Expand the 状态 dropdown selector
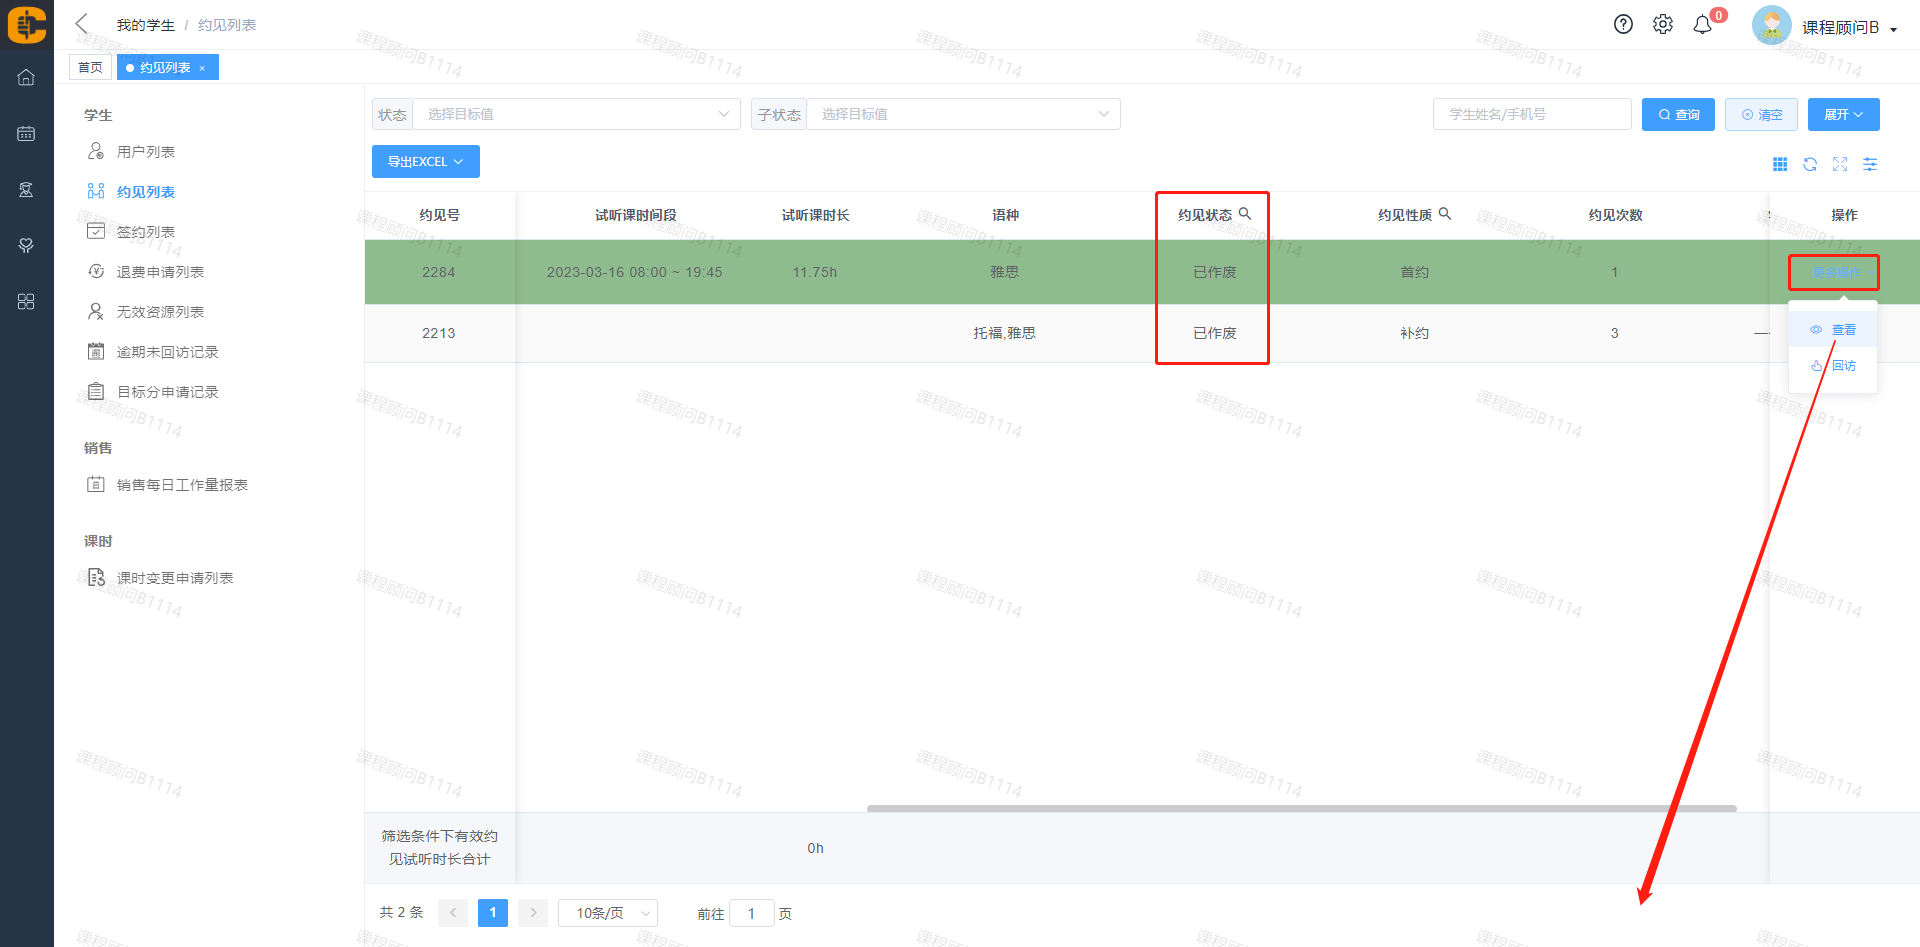 (x=575, y=114)
